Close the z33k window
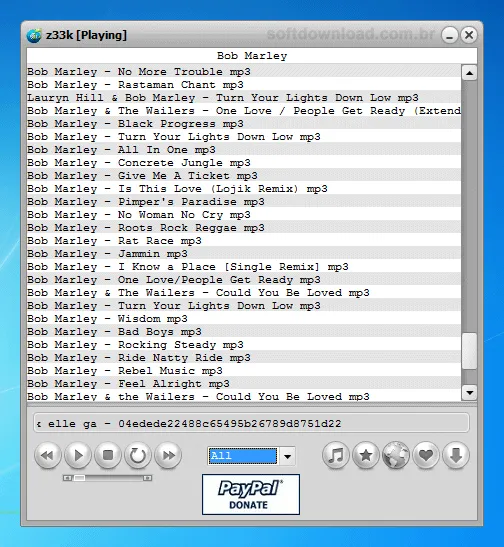504x547 pixels. (x=469, y=35)
